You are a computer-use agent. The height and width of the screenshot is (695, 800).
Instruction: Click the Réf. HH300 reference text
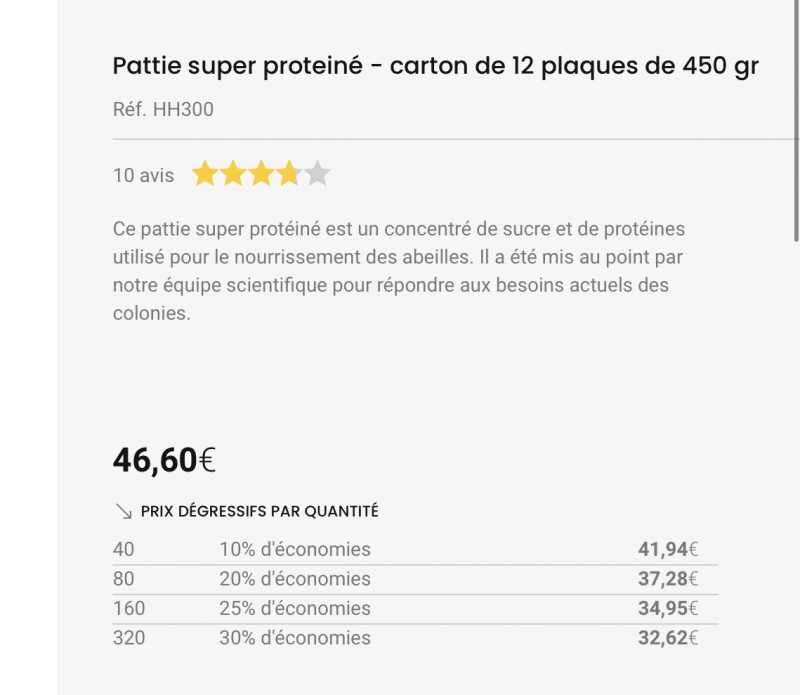[163, 110]
